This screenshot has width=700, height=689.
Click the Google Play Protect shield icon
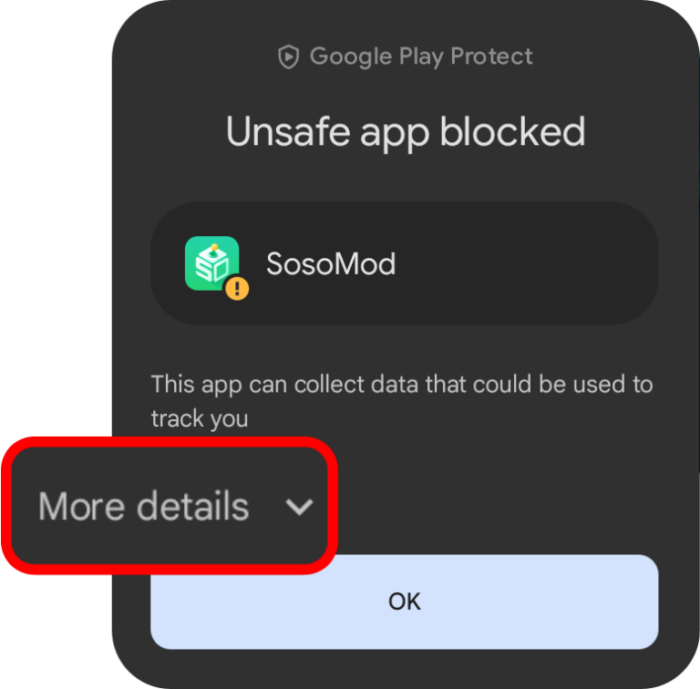tap(289, 57)
